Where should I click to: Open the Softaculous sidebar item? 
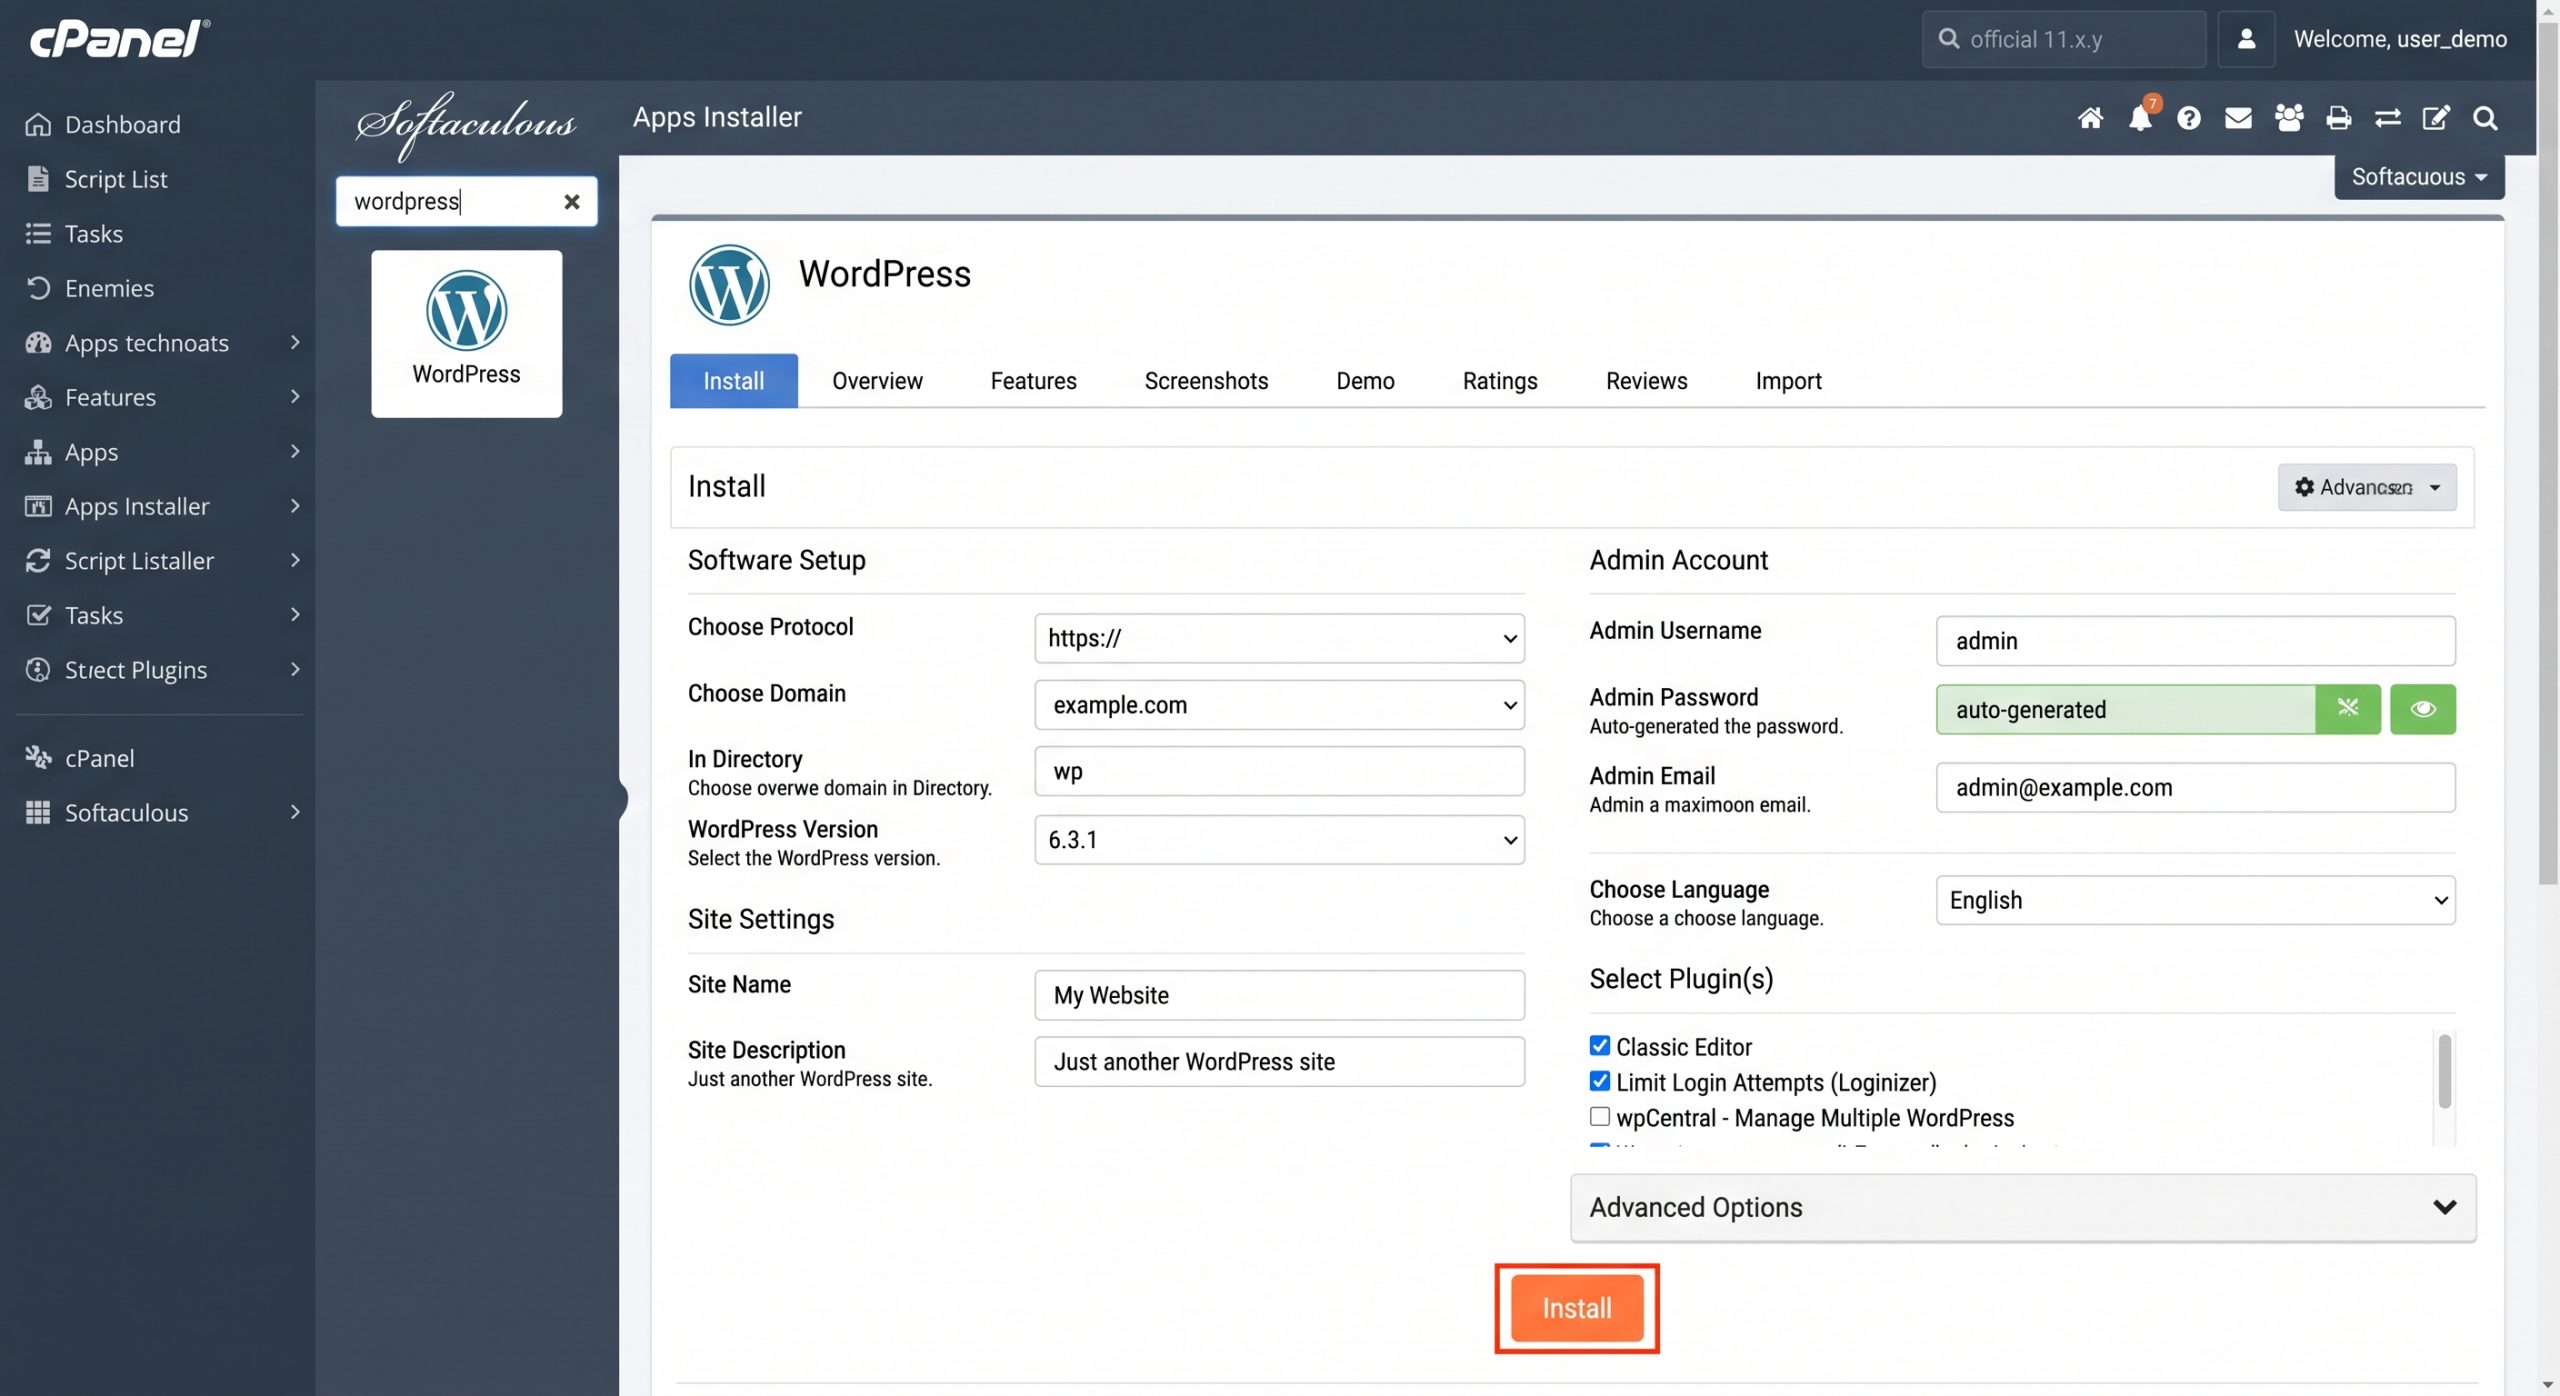160,813
